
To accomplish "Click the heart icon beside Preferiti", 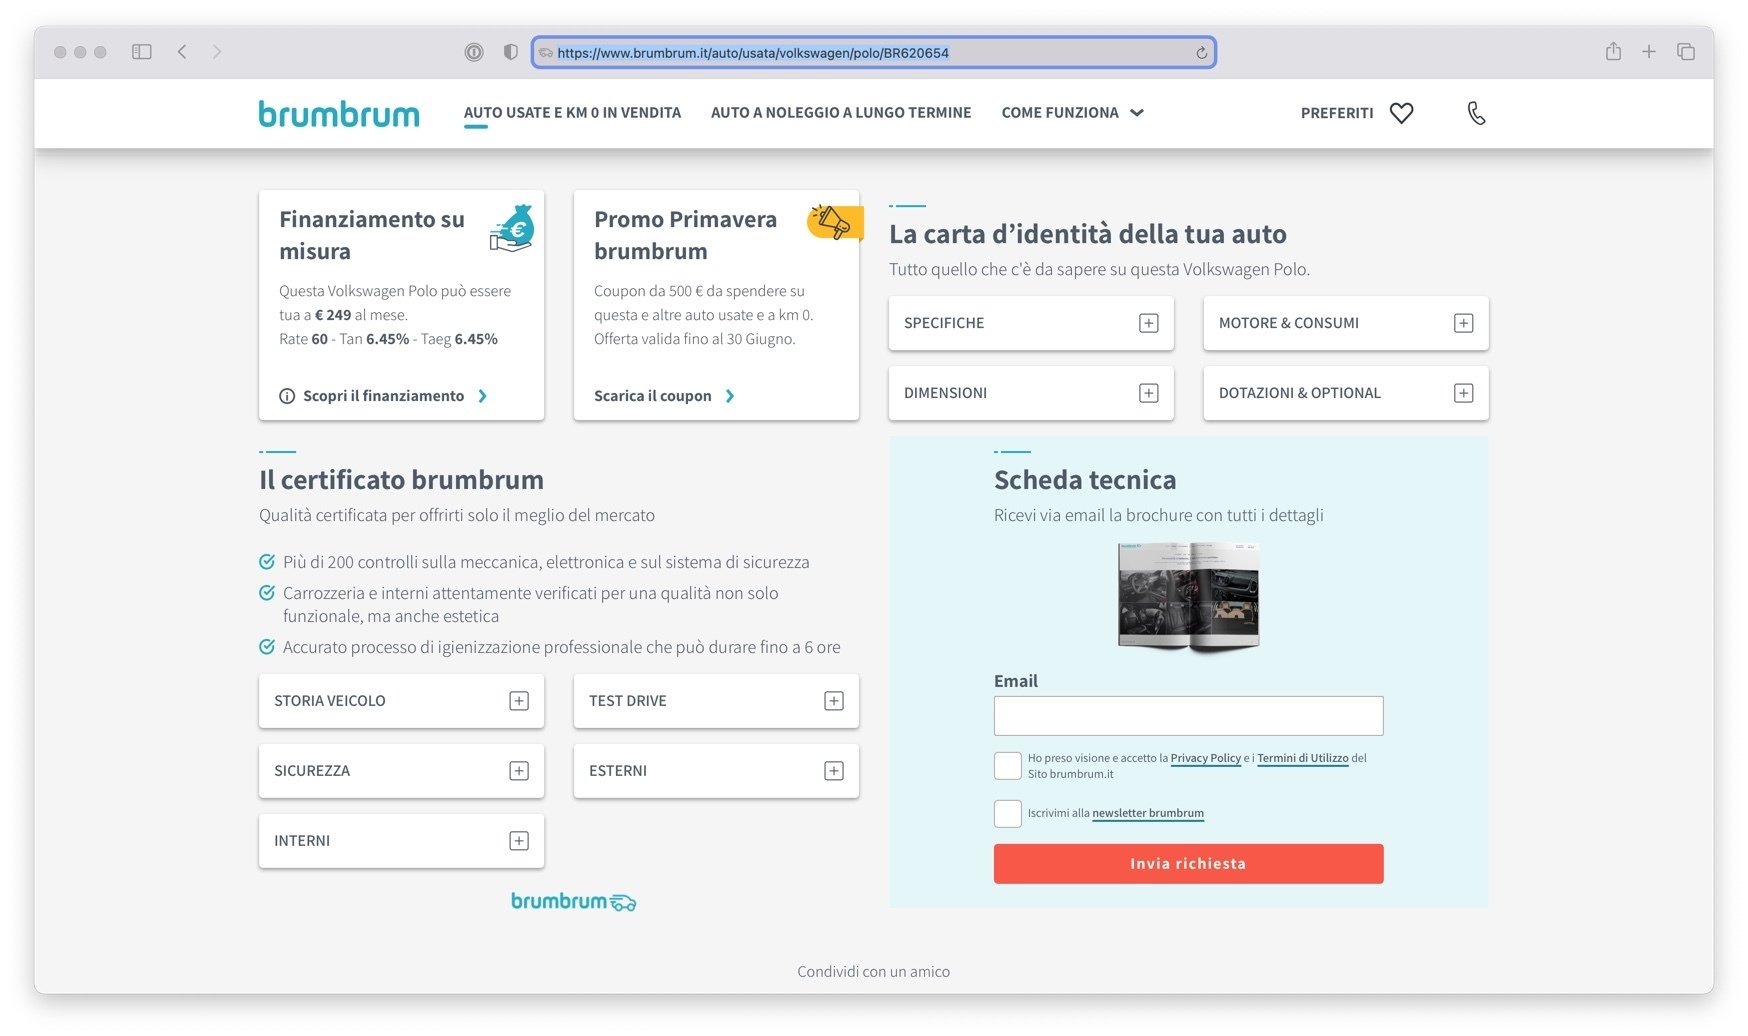I will [x=1401, y=113].
